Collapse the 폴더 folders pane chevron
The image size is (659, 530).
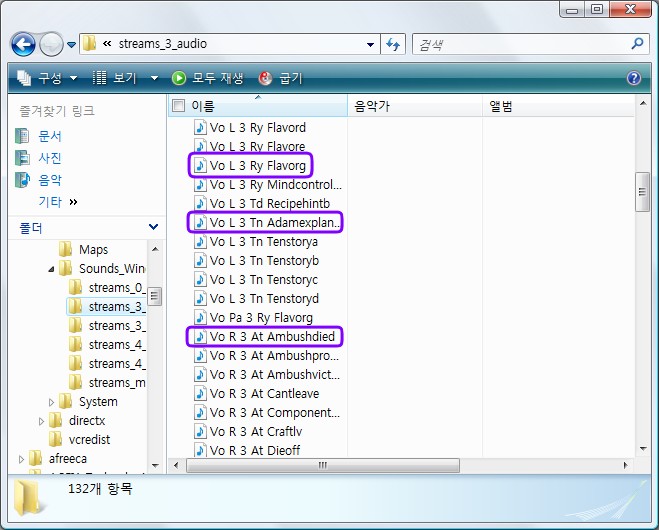click(x=153, y=227)
